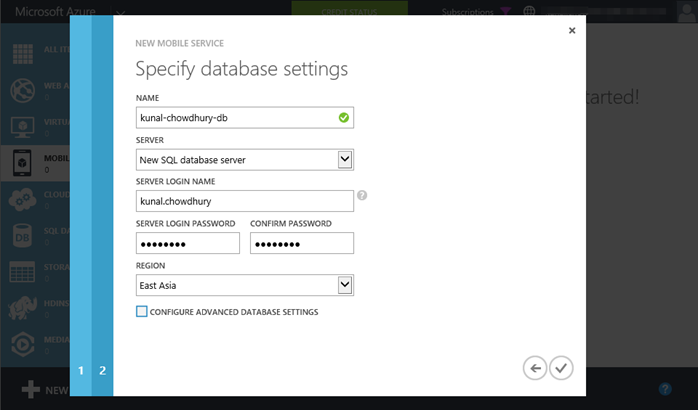Screen dimensions: 698x410
Task: Select Mobile Services sidebar icon
Action: pyautogui.click(x=22, y=163)
